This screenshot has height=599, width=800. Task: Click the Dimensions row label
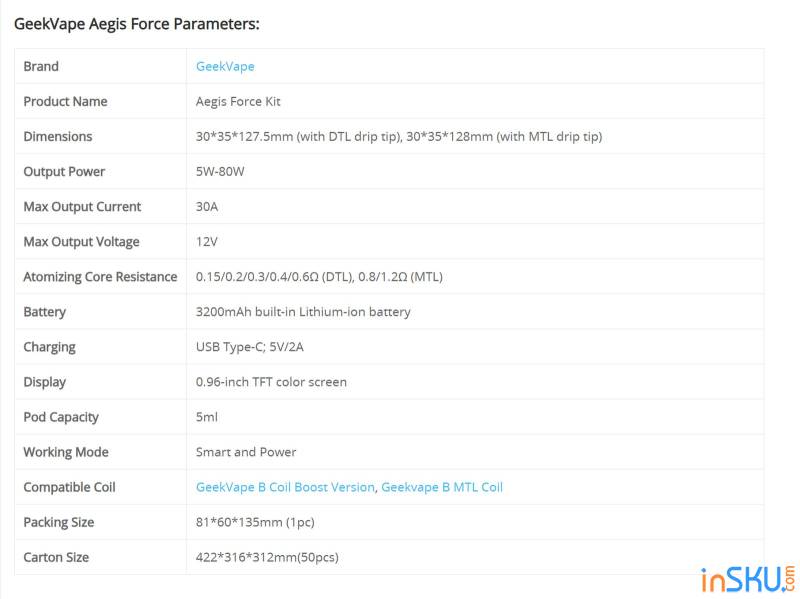58,136
